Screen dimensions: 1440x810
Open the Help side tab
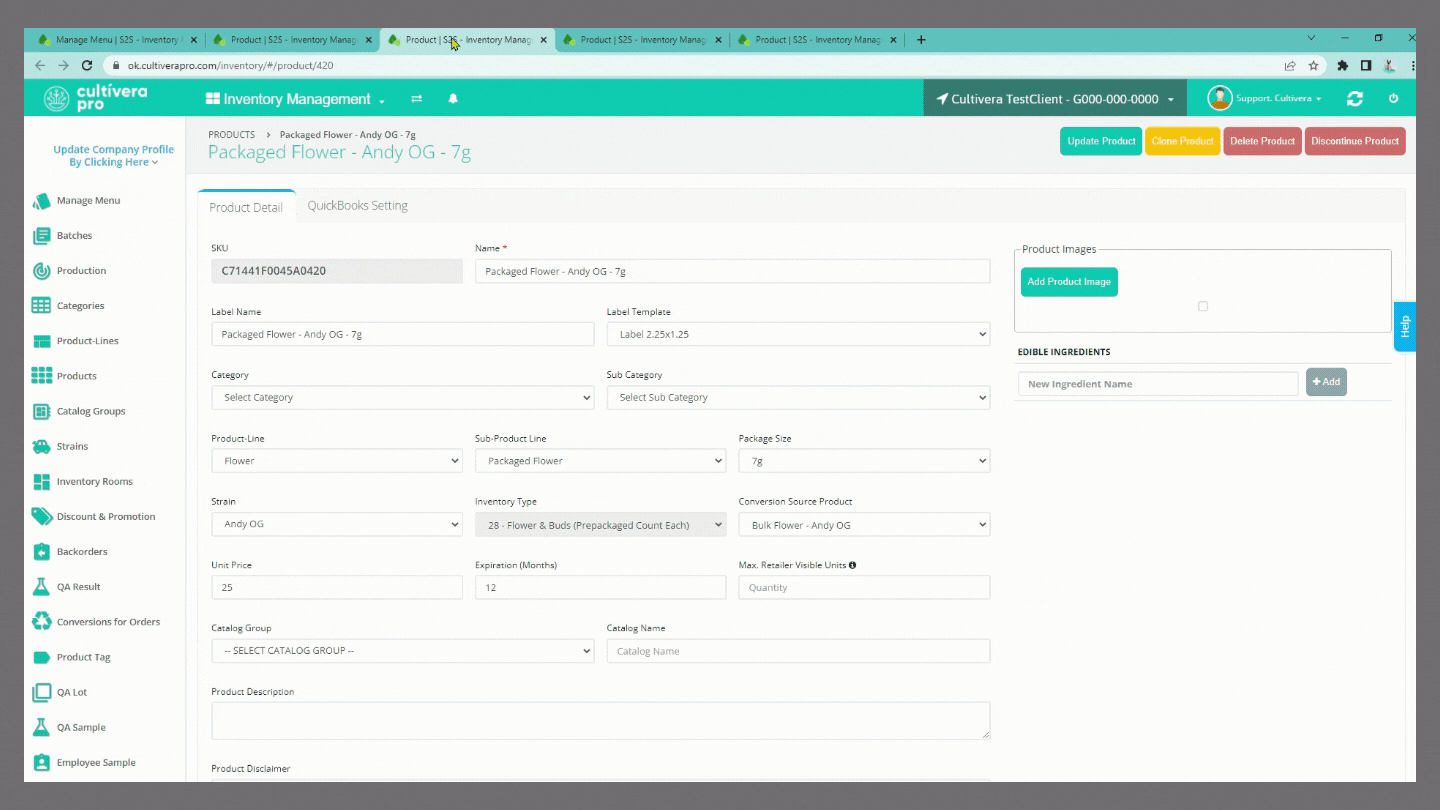point(1405,326)
